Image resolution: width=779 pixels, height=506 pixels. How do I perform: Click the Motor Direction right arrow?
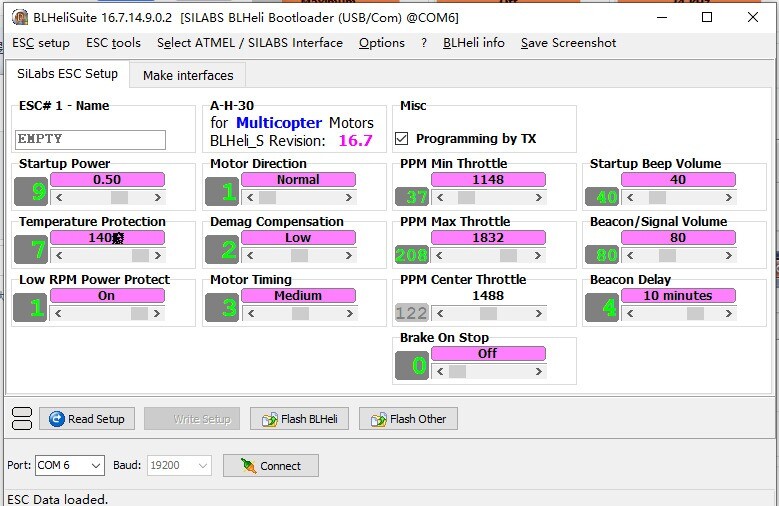[349, 197]
